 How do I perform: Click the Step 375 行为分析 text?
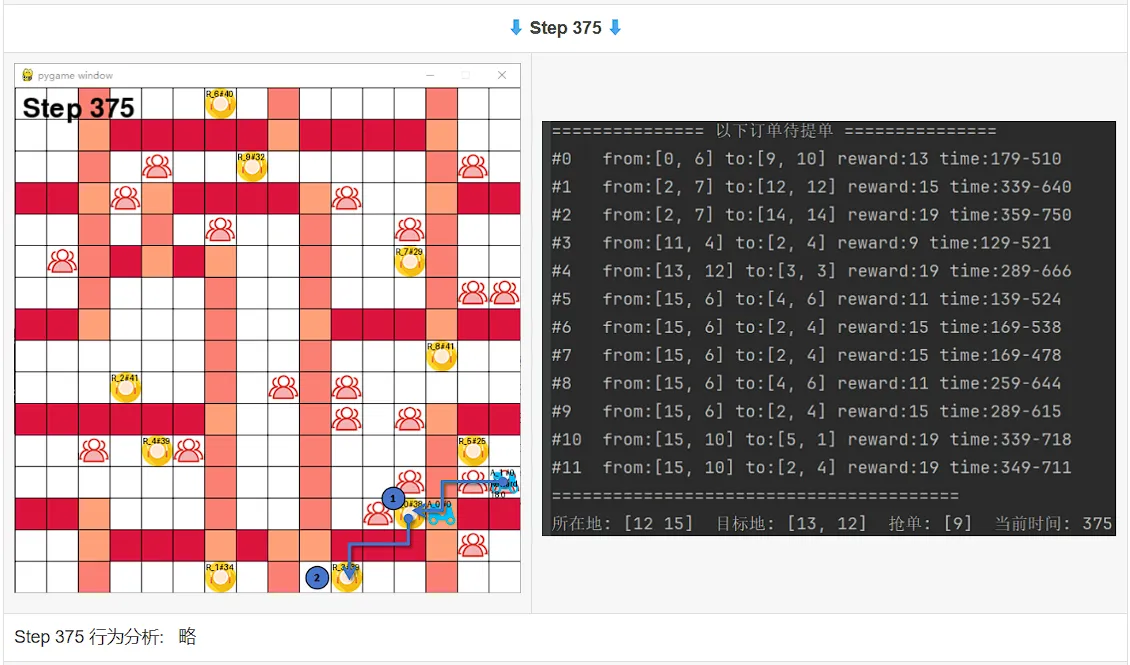pyautogui.click(x=89, y=637)
